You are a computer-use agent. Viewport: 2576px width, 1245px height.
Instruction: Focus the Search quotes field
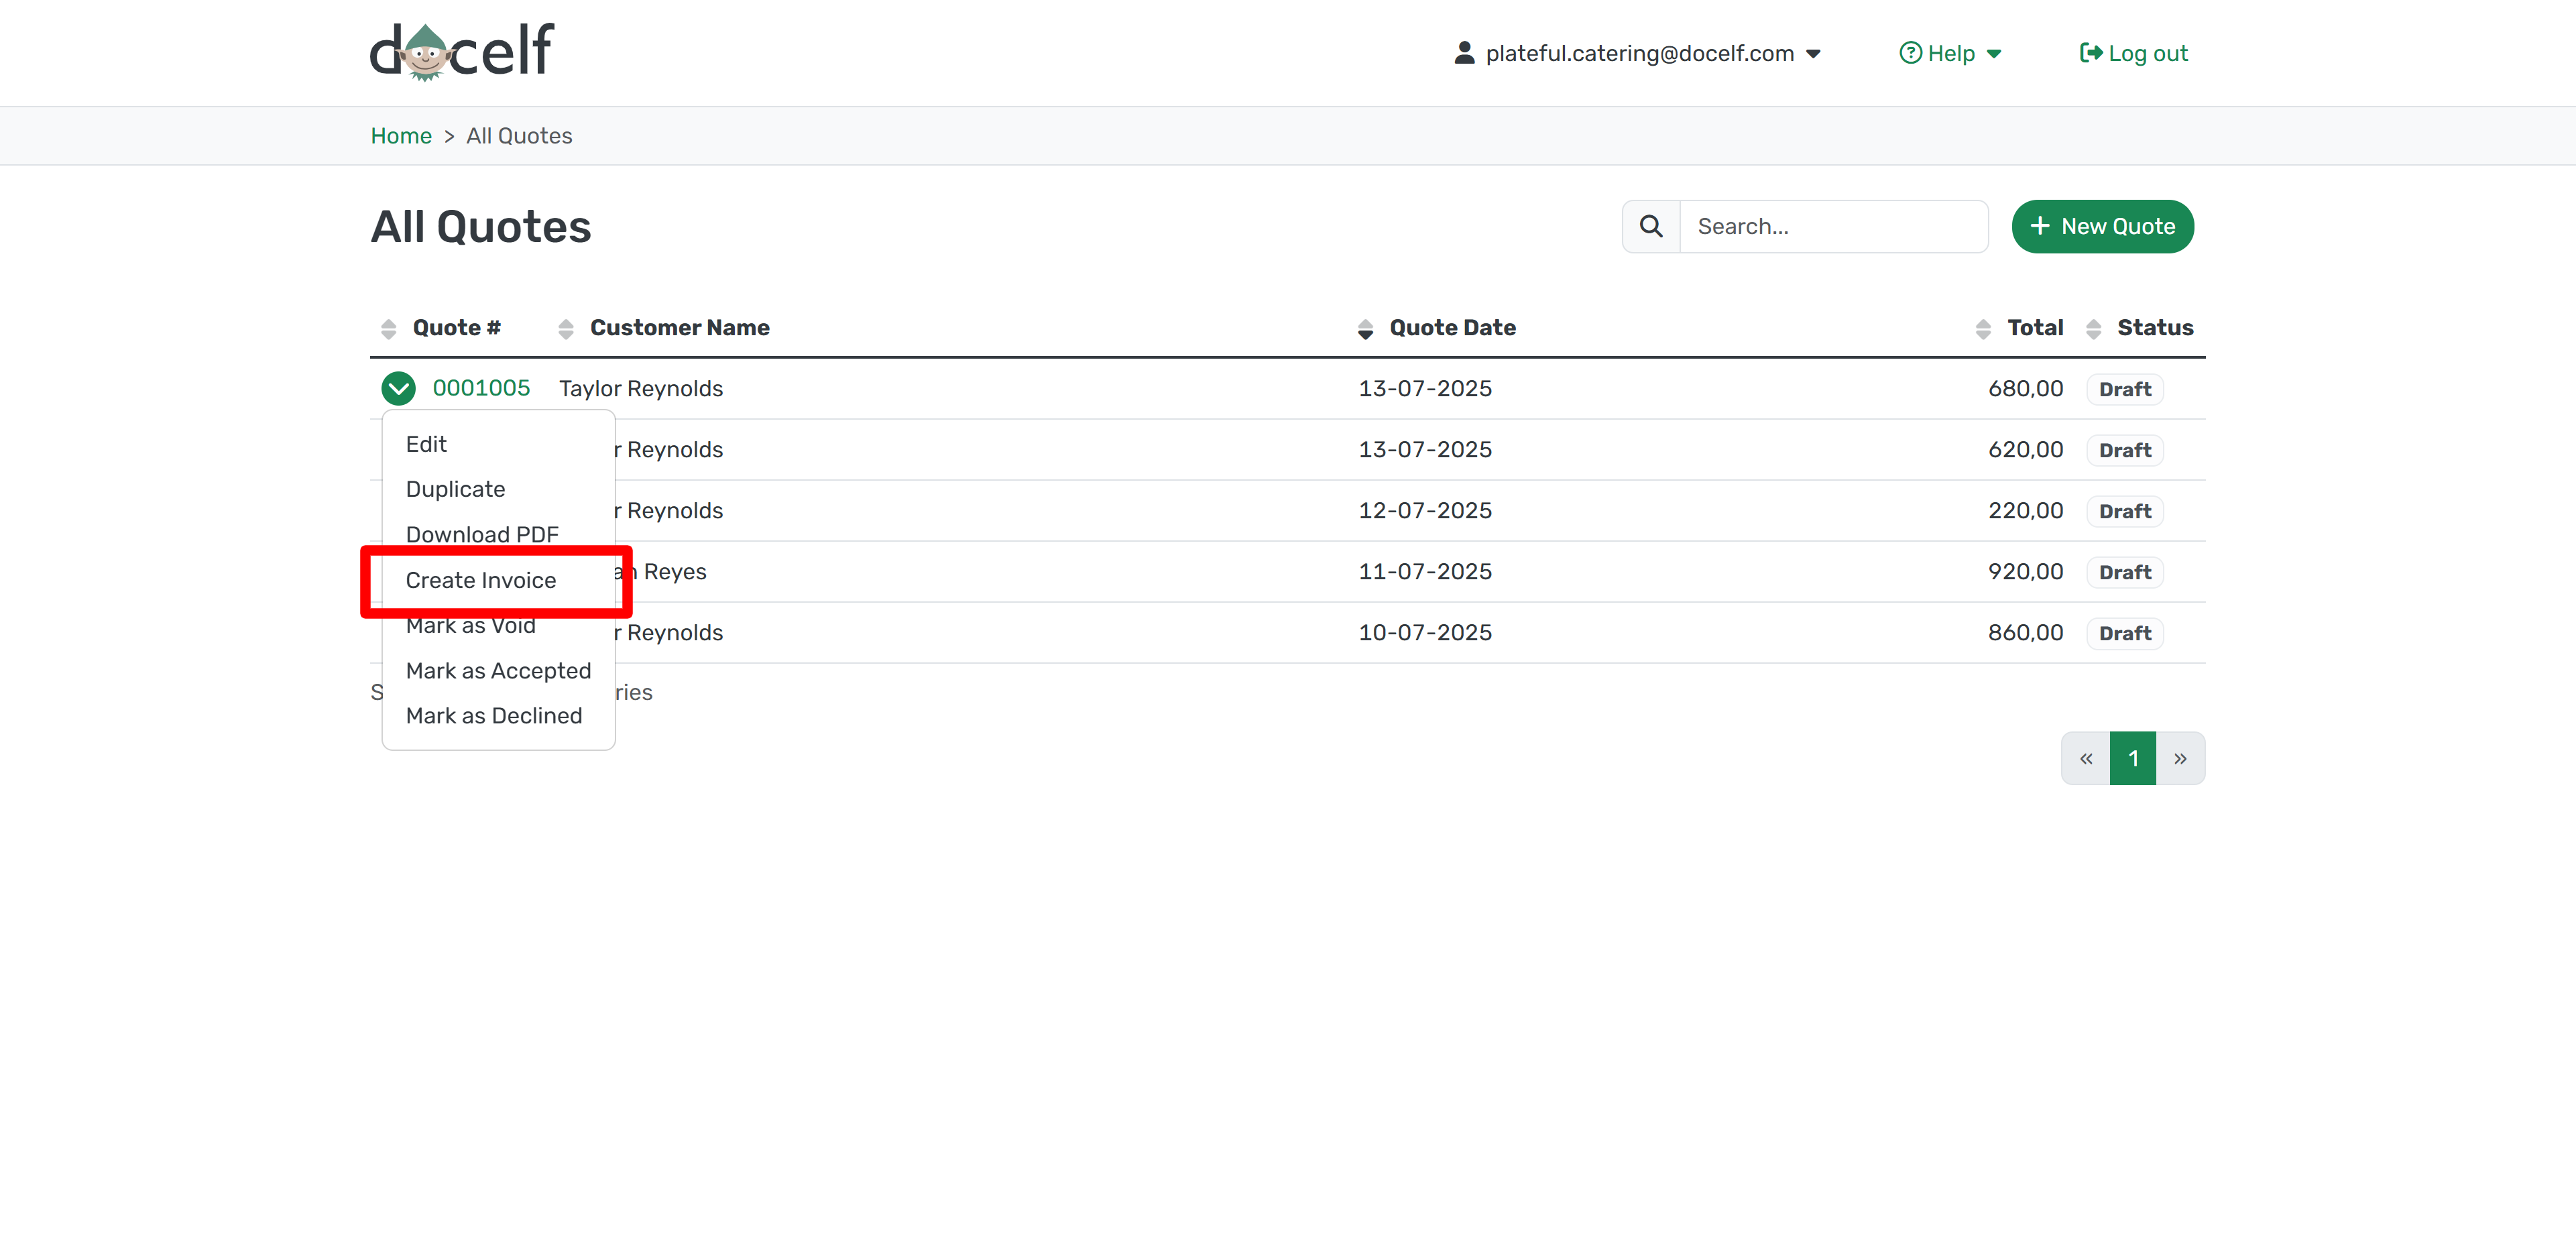click(1833, 227)
